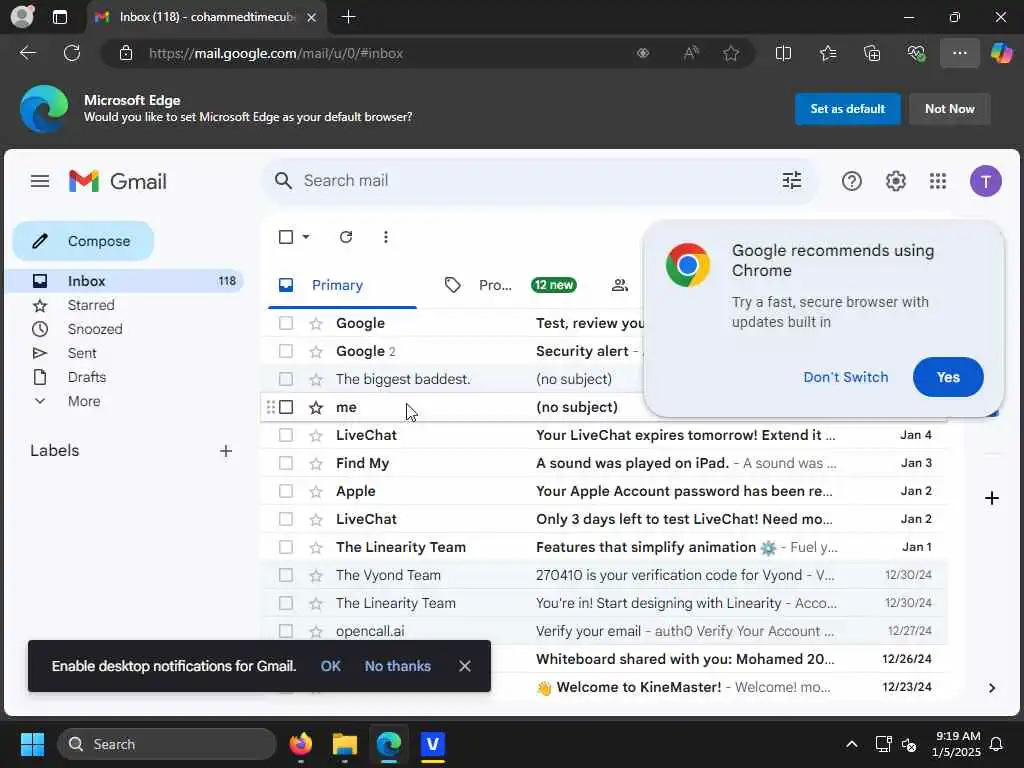This screenshot has width=1024, height=768.
Task: Star the Find My email
Action: pos(316,464)
